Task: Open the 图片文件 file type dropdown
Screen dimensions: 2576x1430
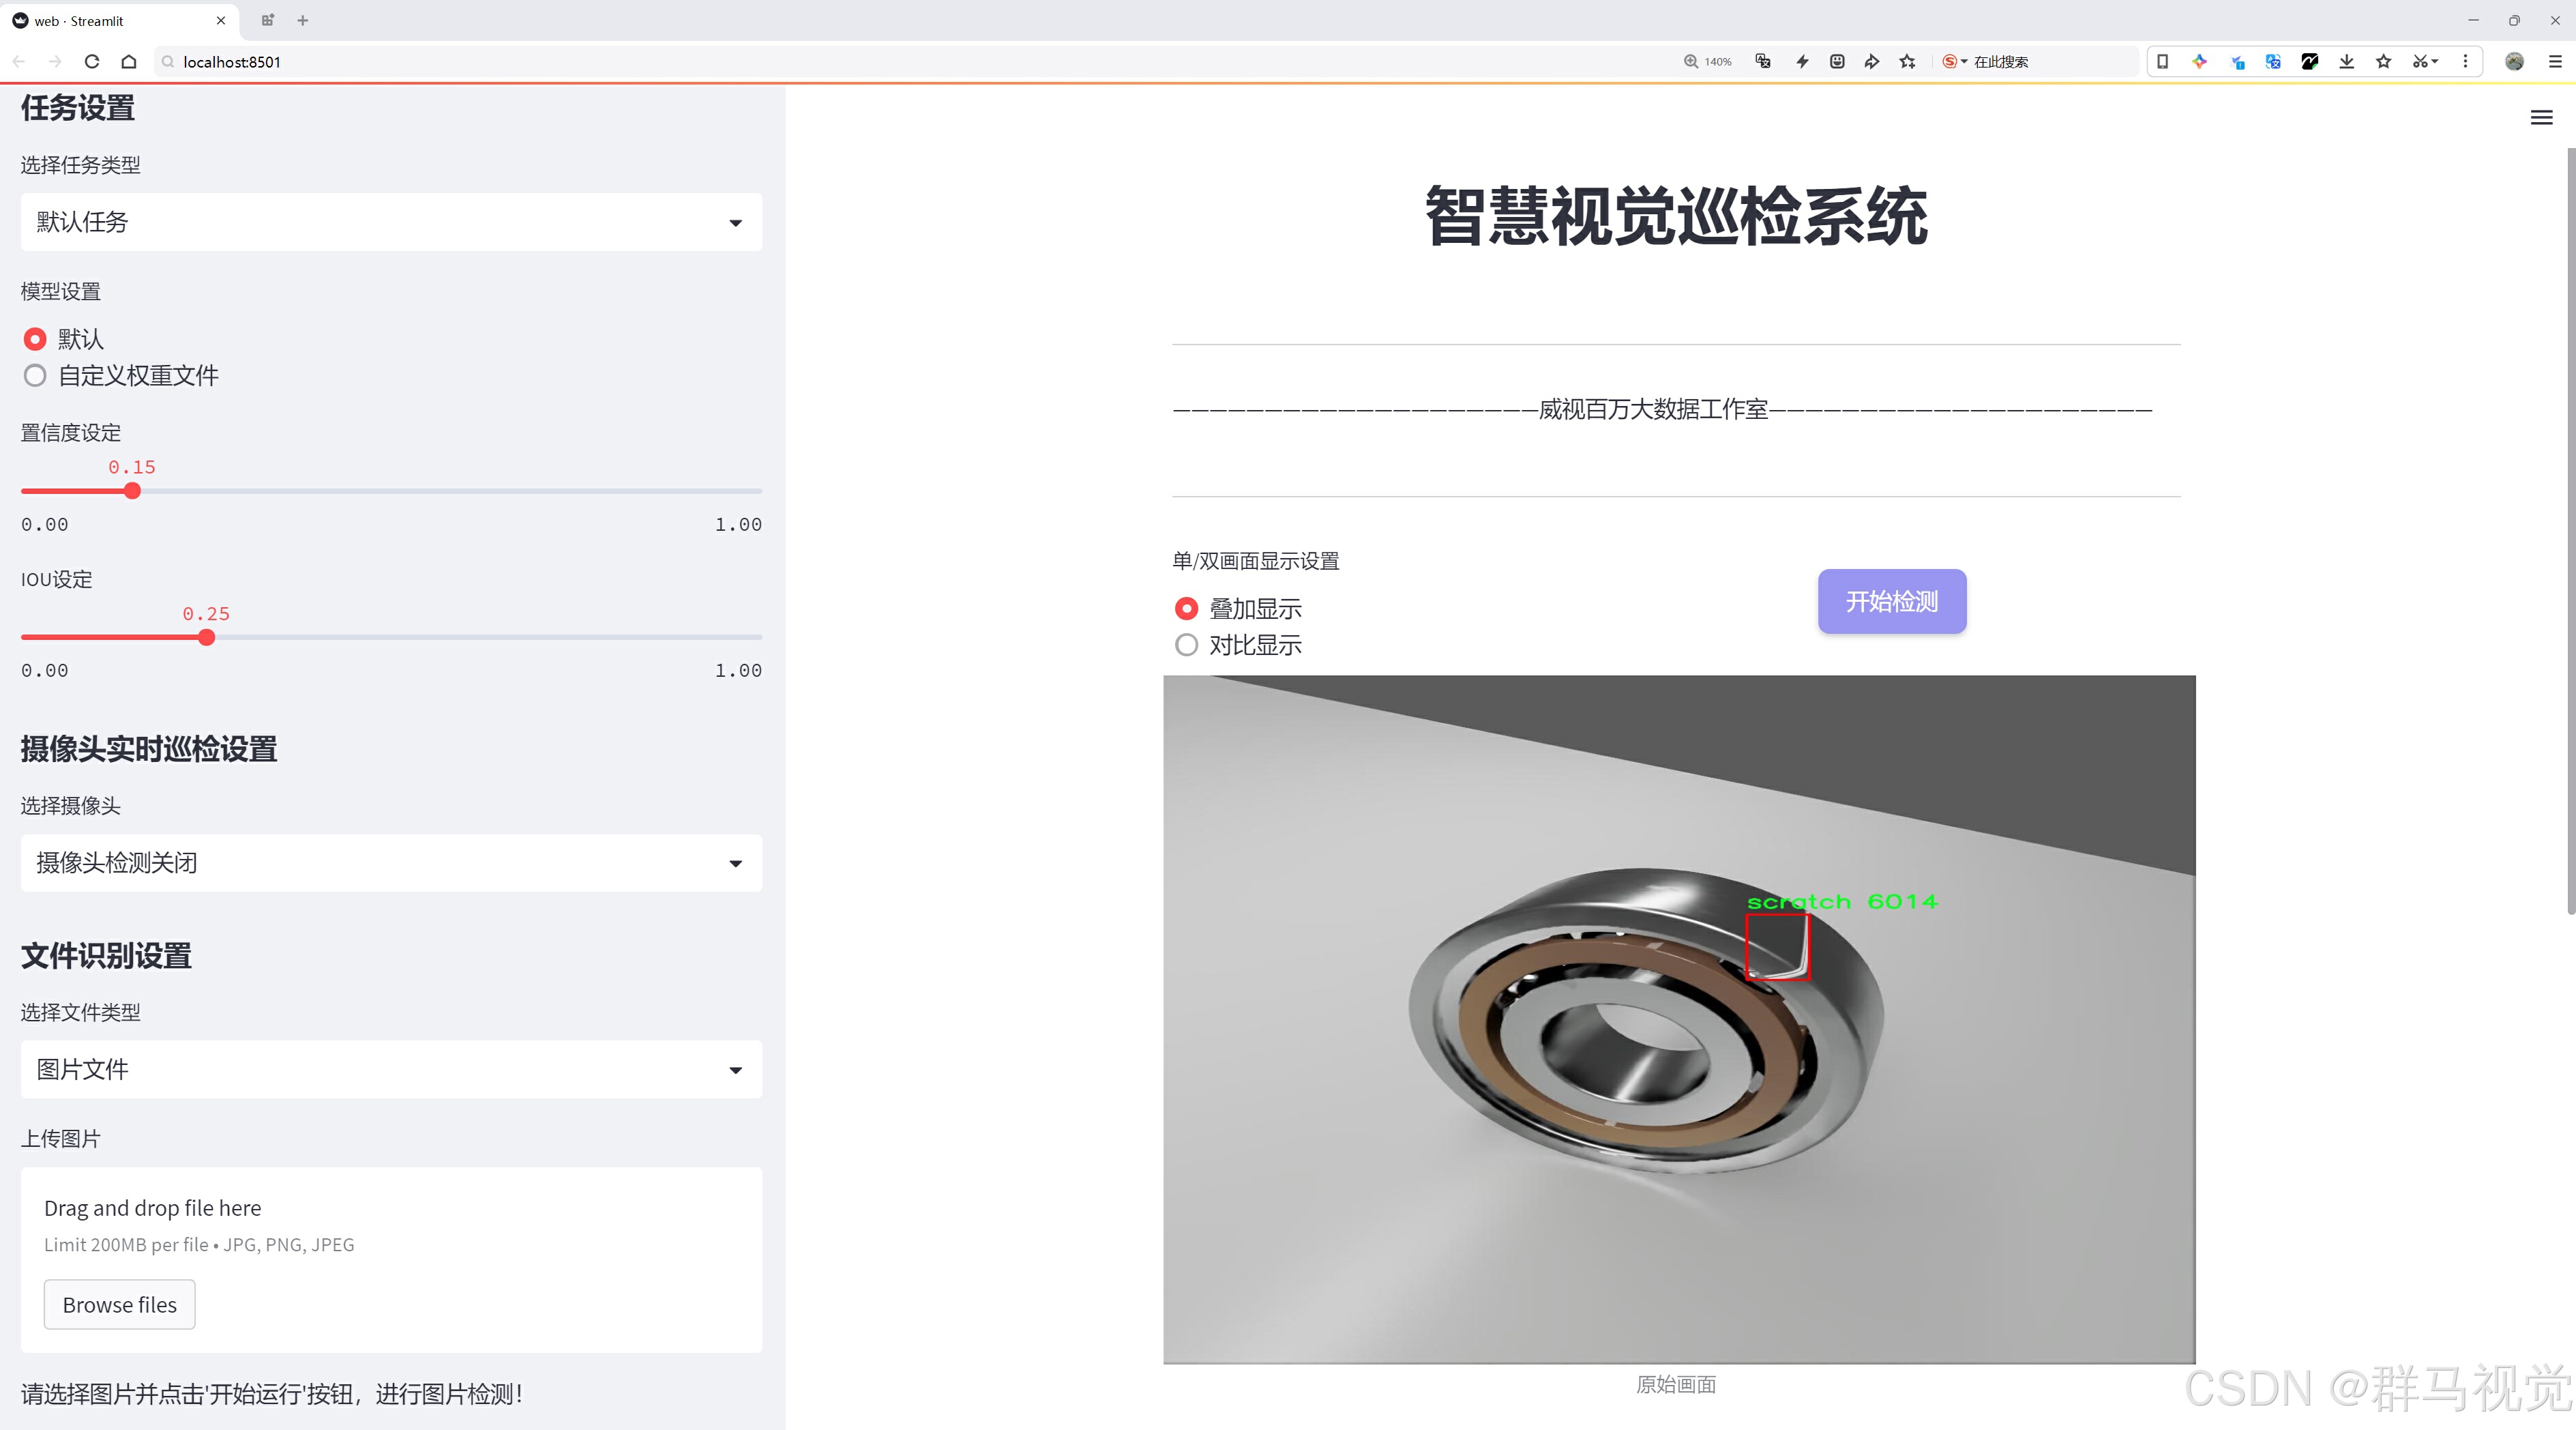Action: point(391,1069)
